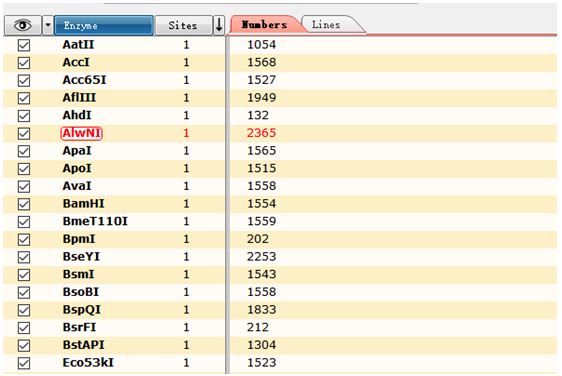Select the ApaI enzyme name
This screenshot has height=376, width=562.
(x=77, y=151)
